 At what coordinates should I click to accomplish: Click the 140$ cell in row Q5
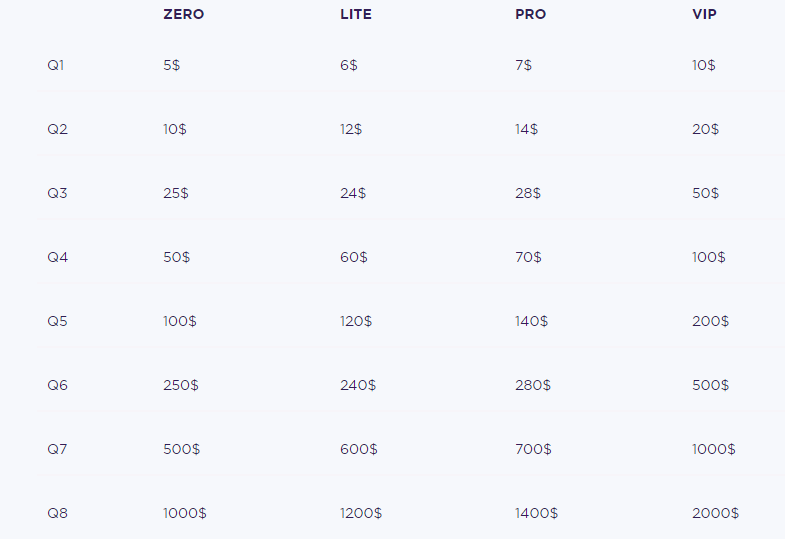pos(531,321)
